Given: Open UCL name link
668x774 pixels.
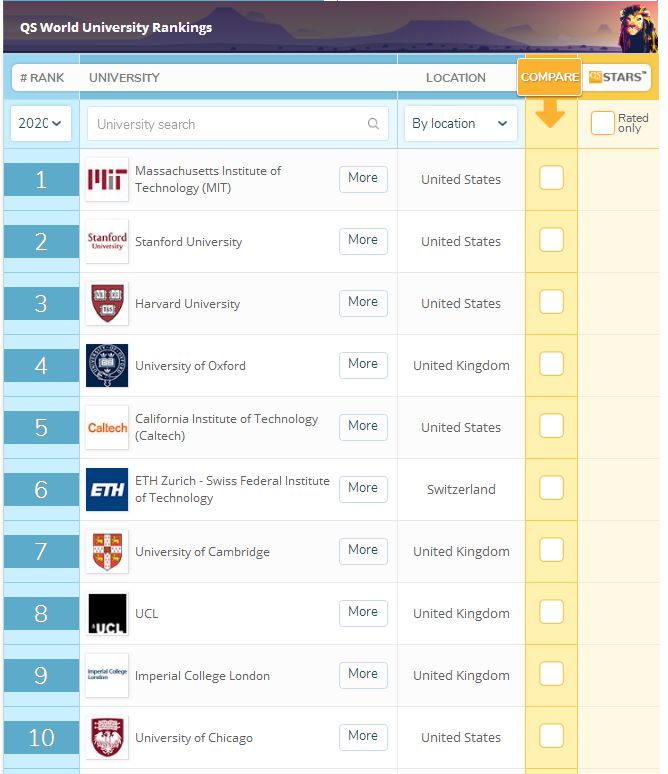Looking at the screenshot, I should coord(147,614).
